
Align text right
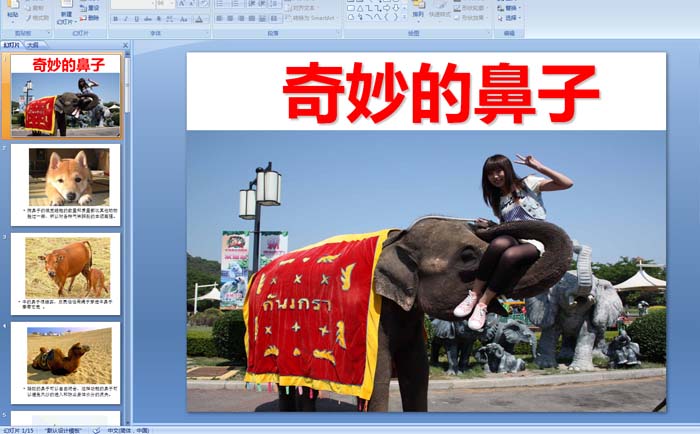[x=241, y=19]
